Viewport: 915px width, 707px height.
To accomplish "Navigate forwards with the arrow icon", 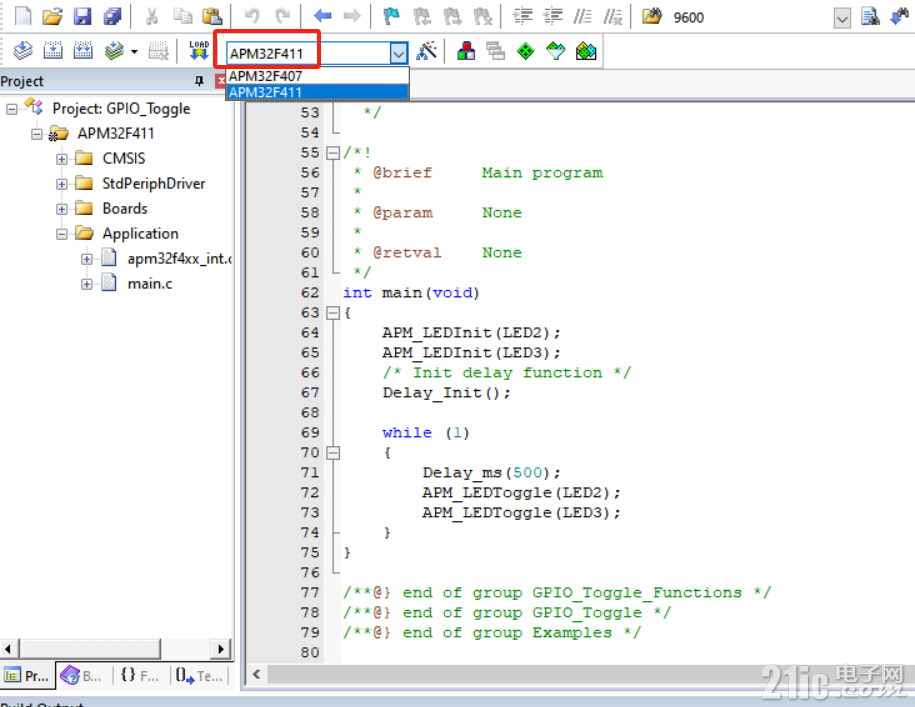I will [x=352, y=16].
